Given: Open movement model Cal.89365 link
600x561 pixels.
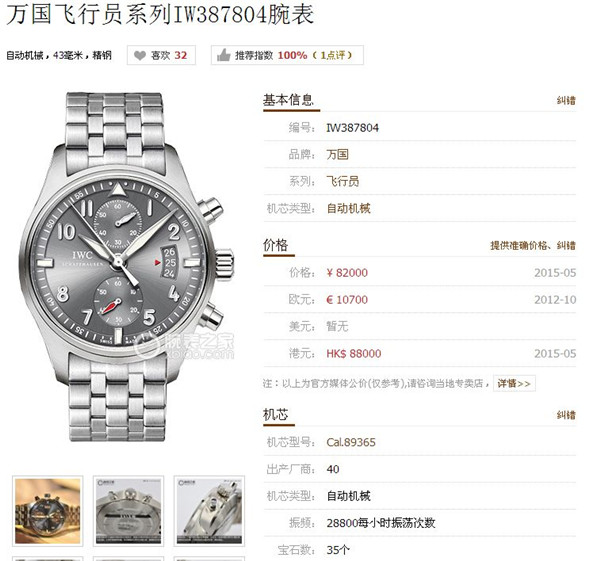Looking at the screenshot, I should point(351,442).
